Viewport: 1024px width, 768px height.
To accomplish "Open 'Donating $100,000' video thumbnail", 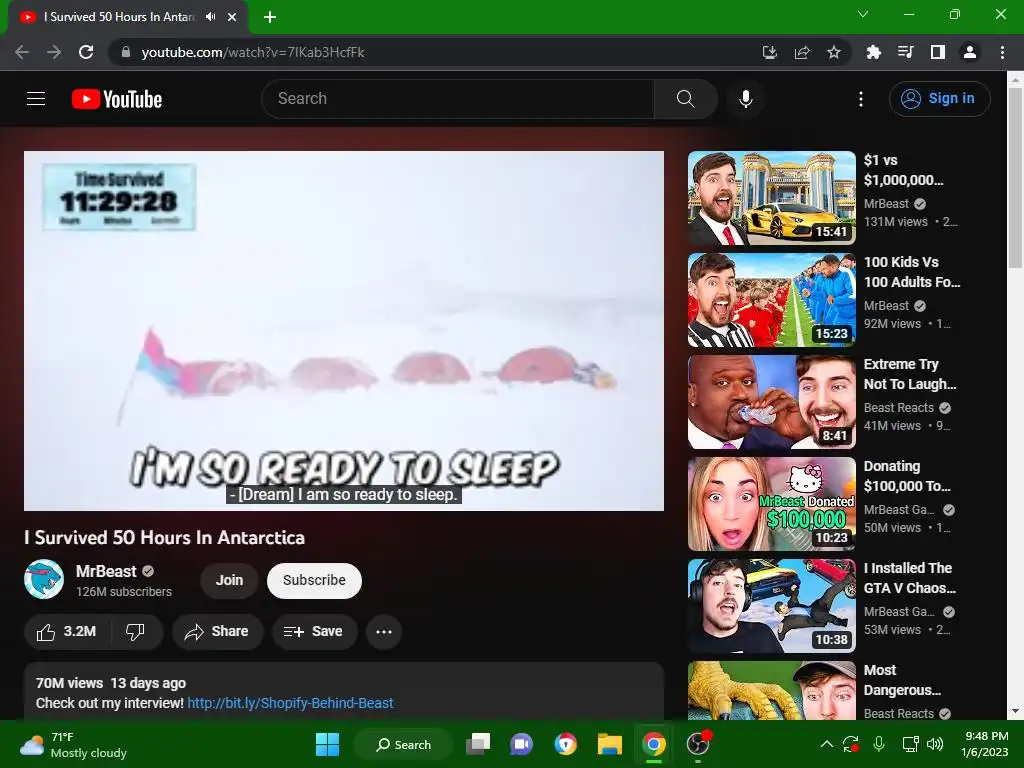I will pyautogui.click(x=772, y=504).
